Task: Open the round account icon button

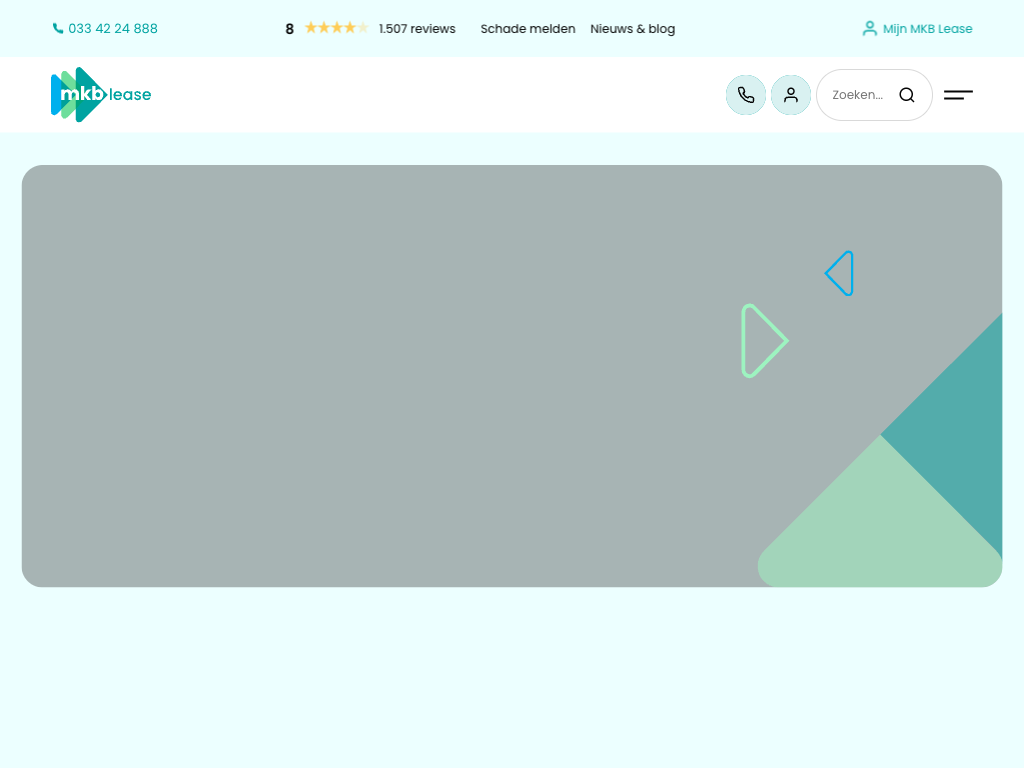Action: [x=791, y=95]
